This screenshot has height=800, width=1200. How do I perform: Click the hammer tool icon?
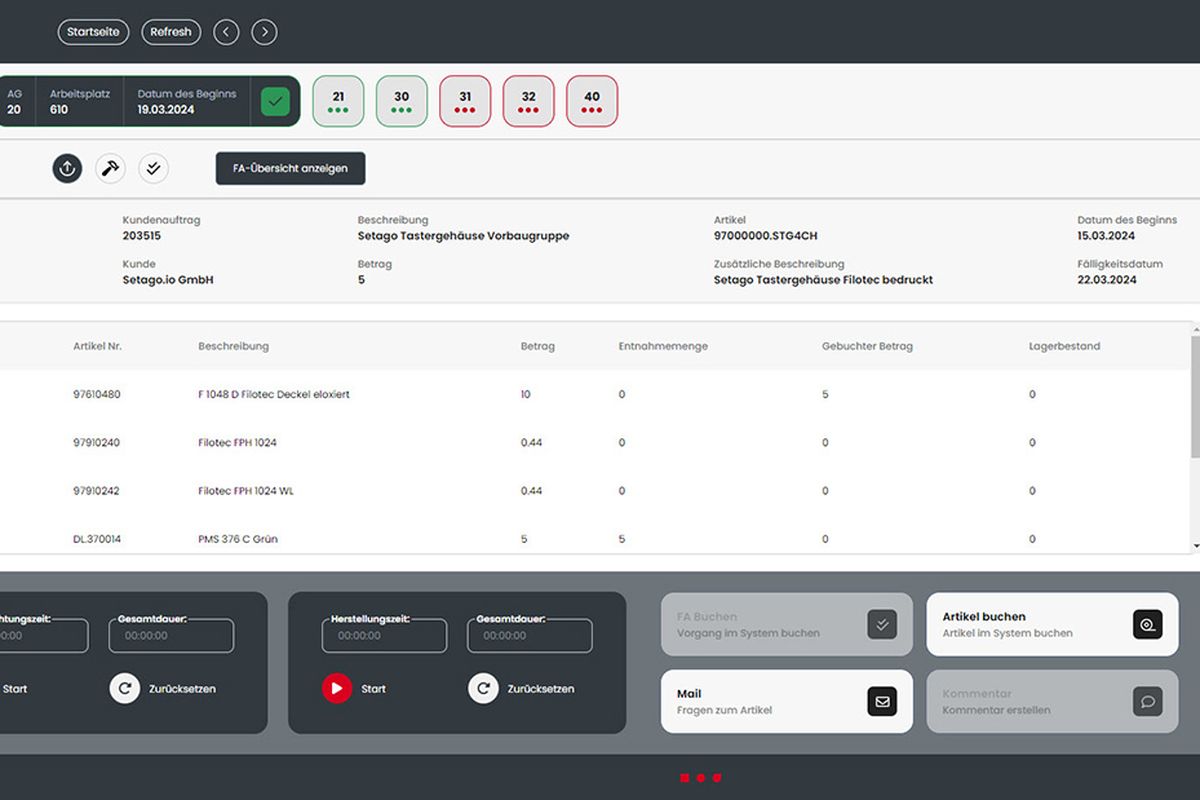pos(110,168)
